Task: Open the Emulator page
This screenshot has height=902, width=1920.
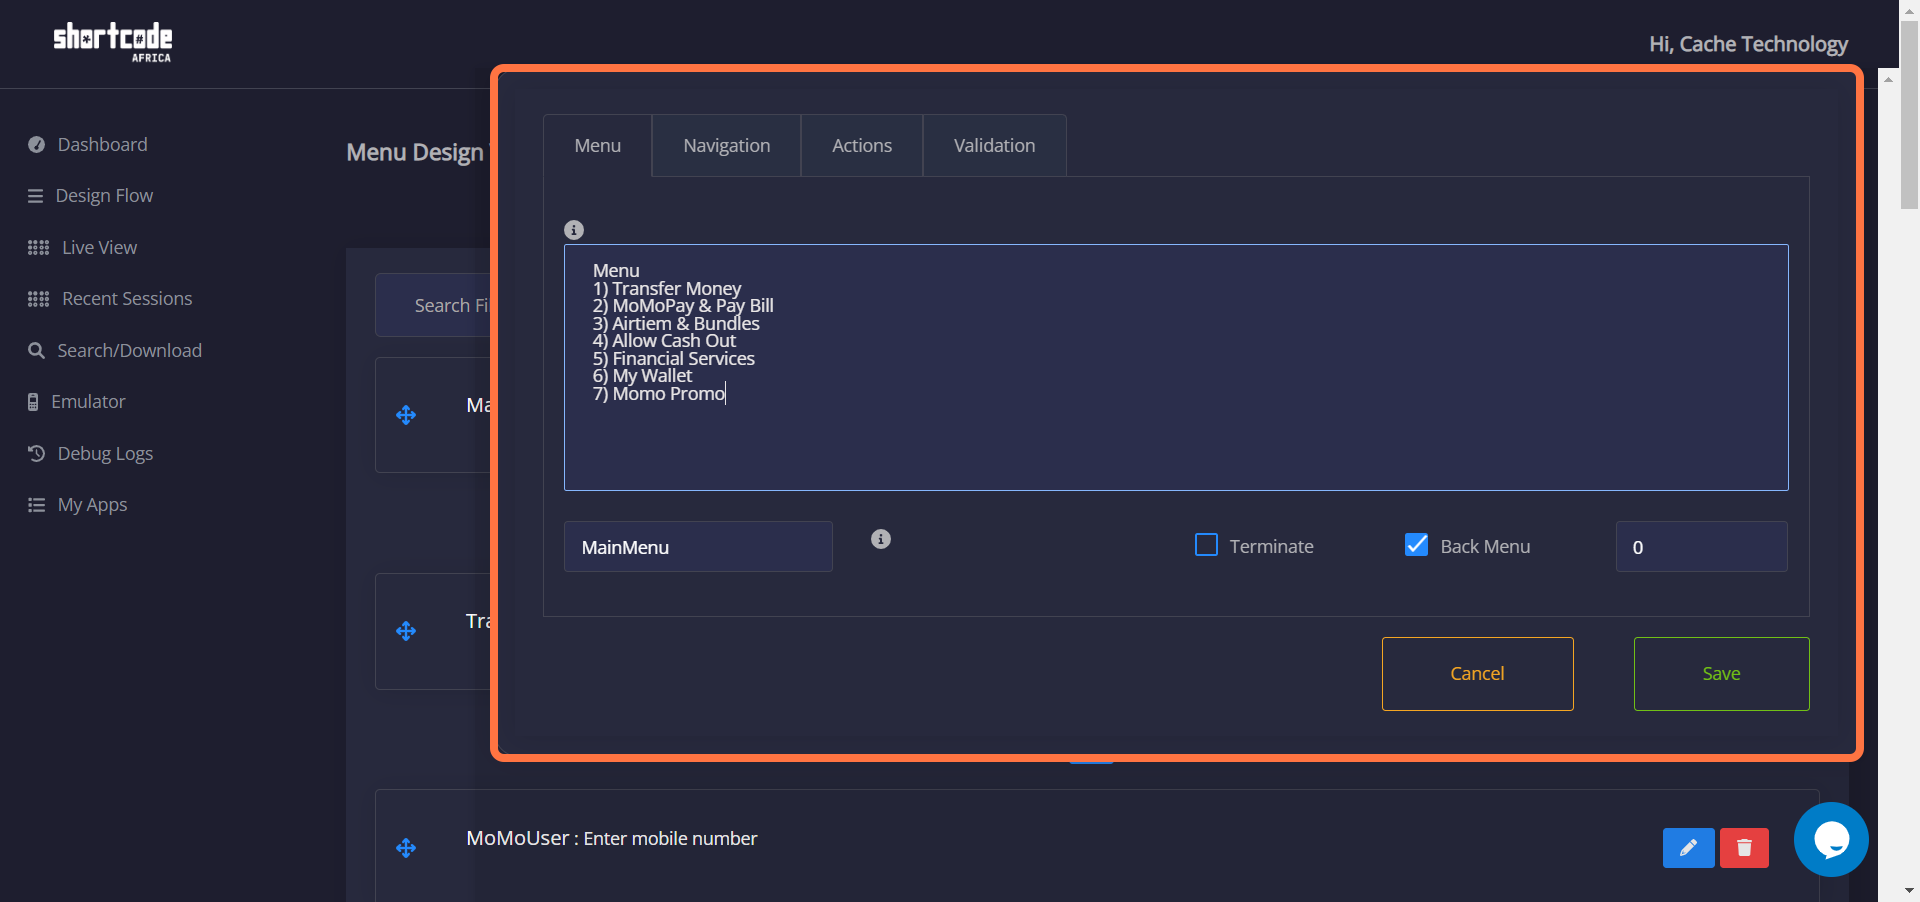Action: tap(88, 402)
